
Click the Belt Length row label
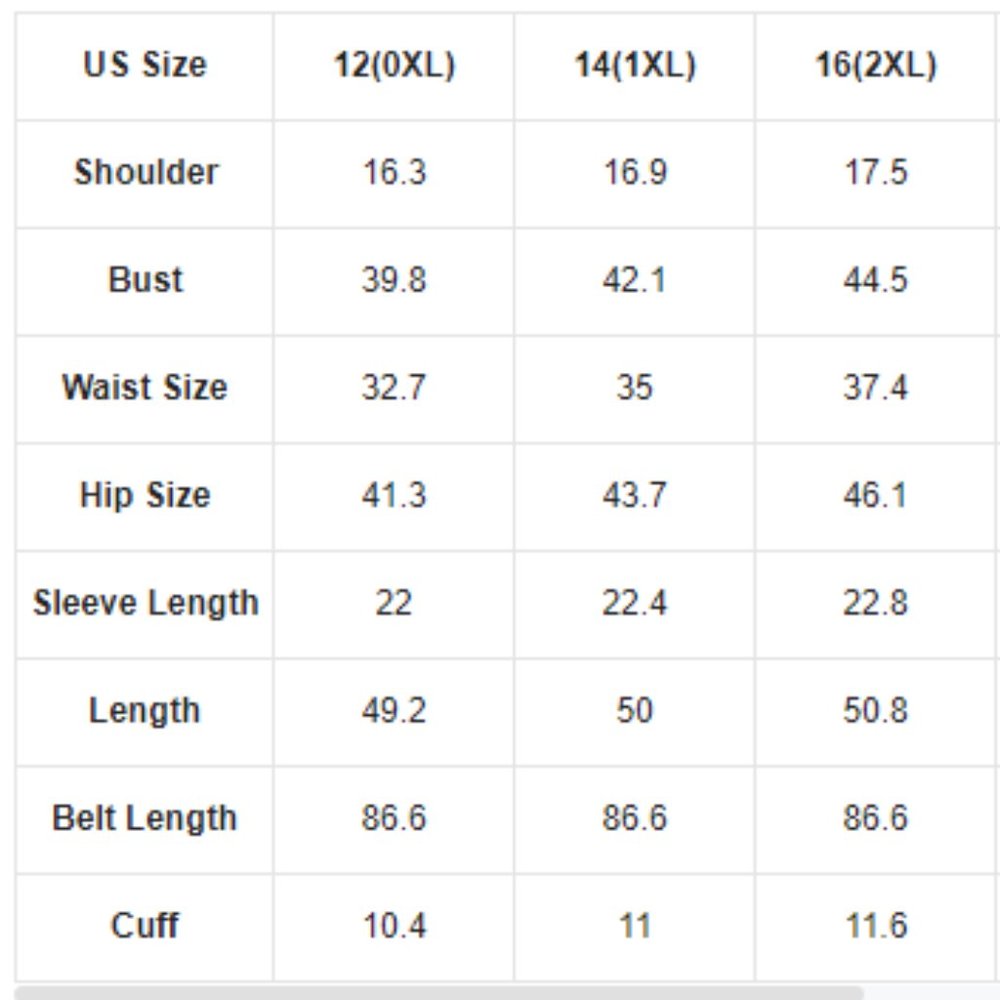(x=145, y=818)
